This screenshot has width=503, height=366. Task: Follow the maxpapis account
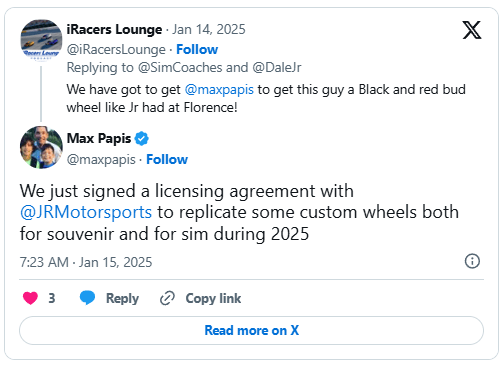[167, 159]
